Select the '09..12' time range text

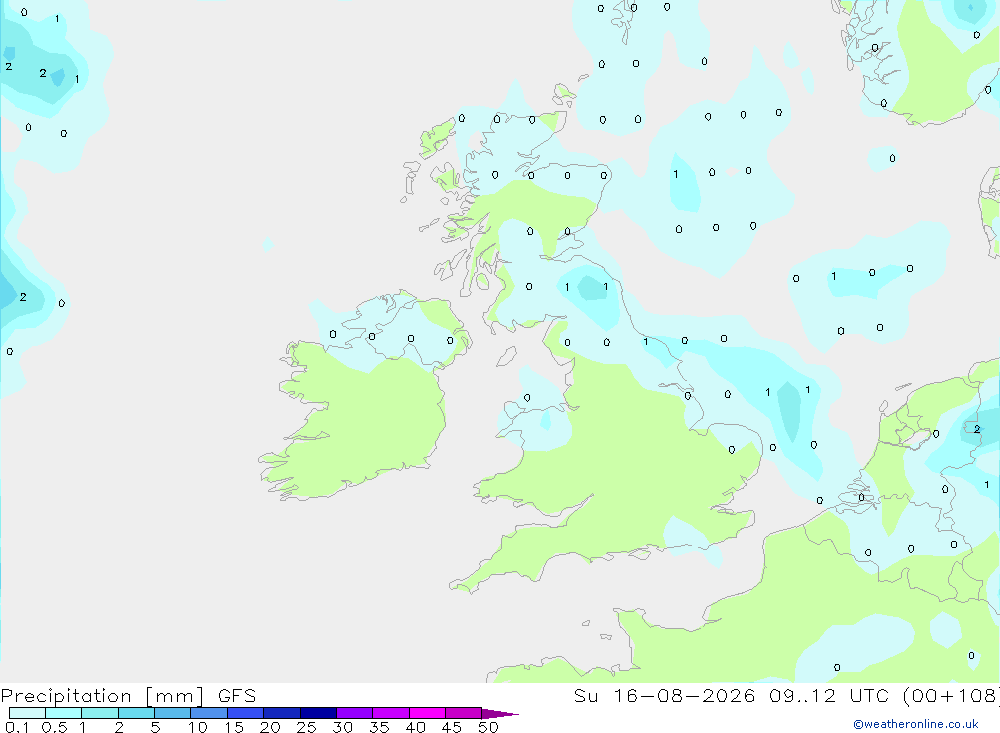coord(802,695)
